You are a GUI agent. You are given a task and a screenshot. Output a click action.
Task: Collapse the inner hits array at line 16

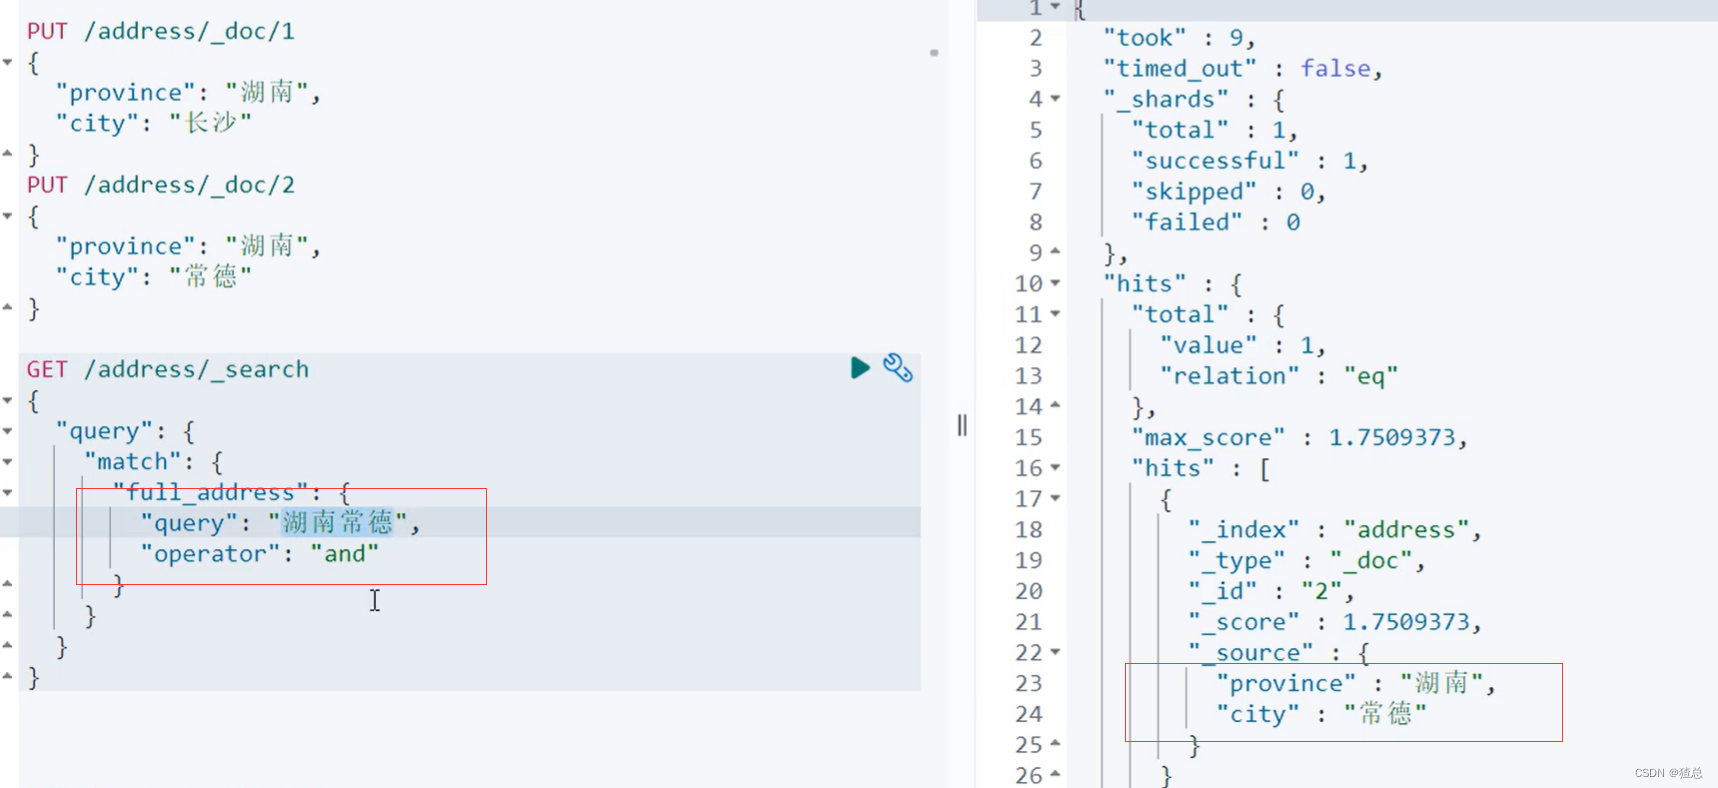point(1055,468)
